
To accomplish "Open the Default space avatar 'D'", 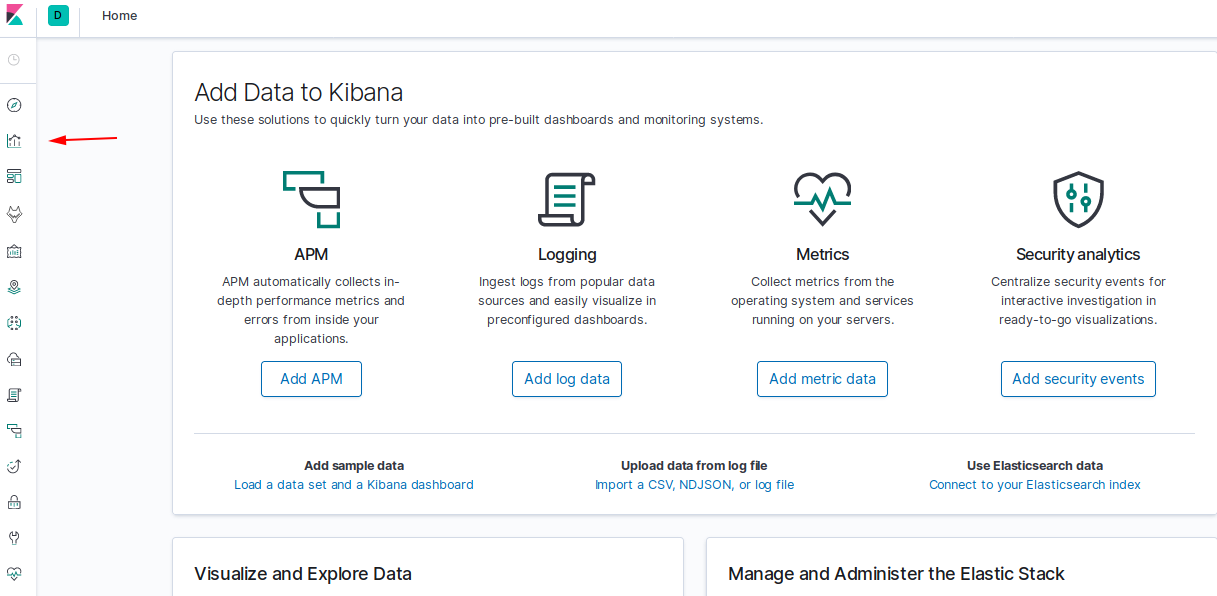I will pyautogui.click(x=58, y=16).
